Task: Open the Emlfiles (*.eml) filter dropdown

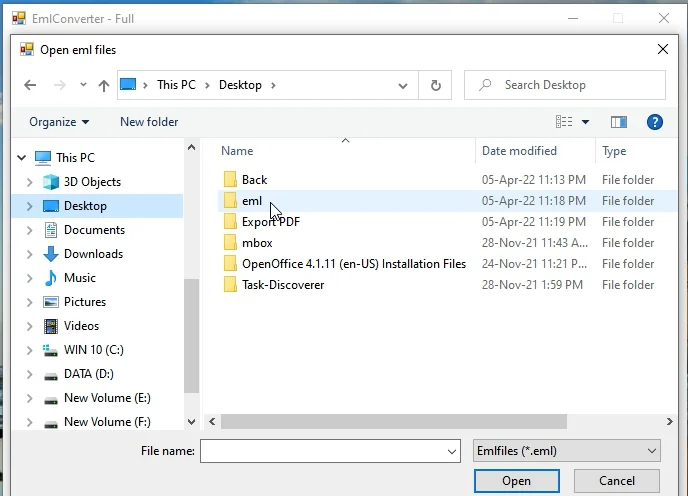Action: (566, 451)
